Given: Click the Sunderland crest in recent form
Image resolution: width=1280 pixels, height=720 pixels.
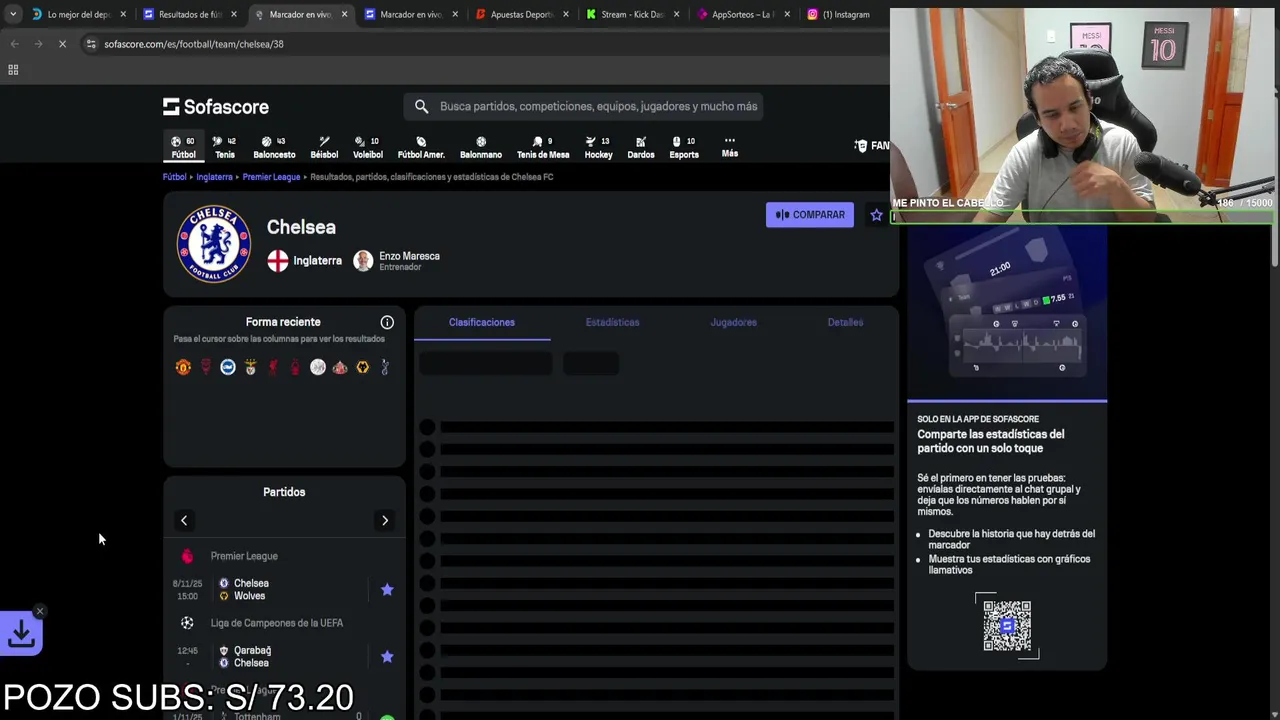Looking at the screenshot, I should pos(340,367).
